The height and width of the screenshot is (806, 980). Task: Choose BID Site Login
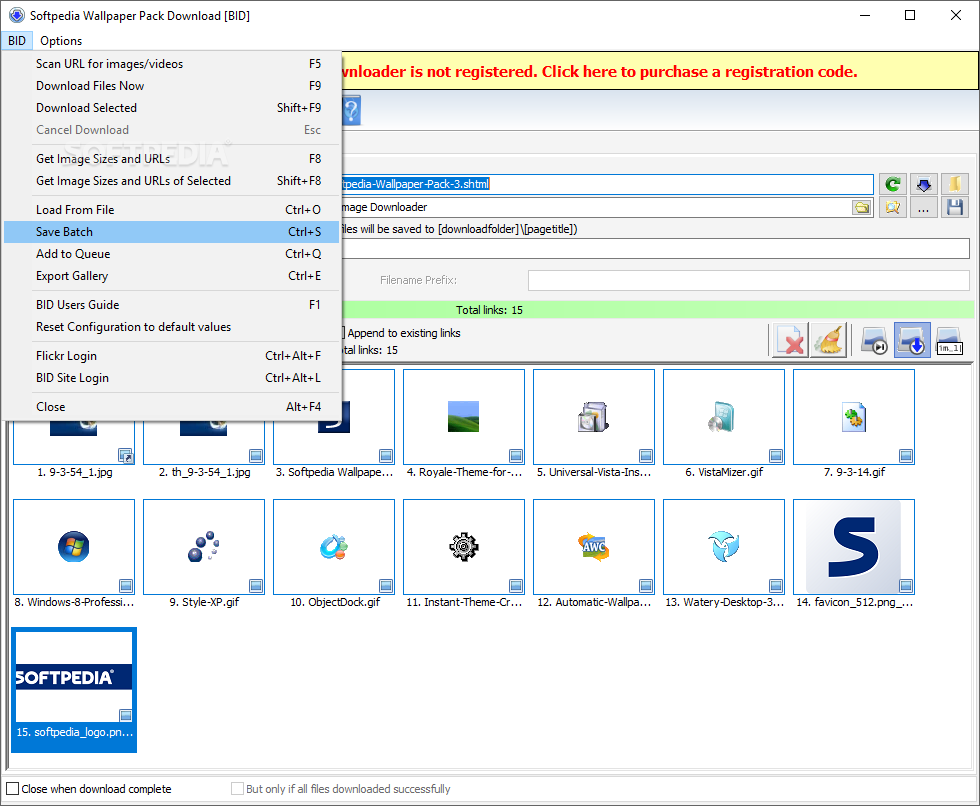coord(172,378)
